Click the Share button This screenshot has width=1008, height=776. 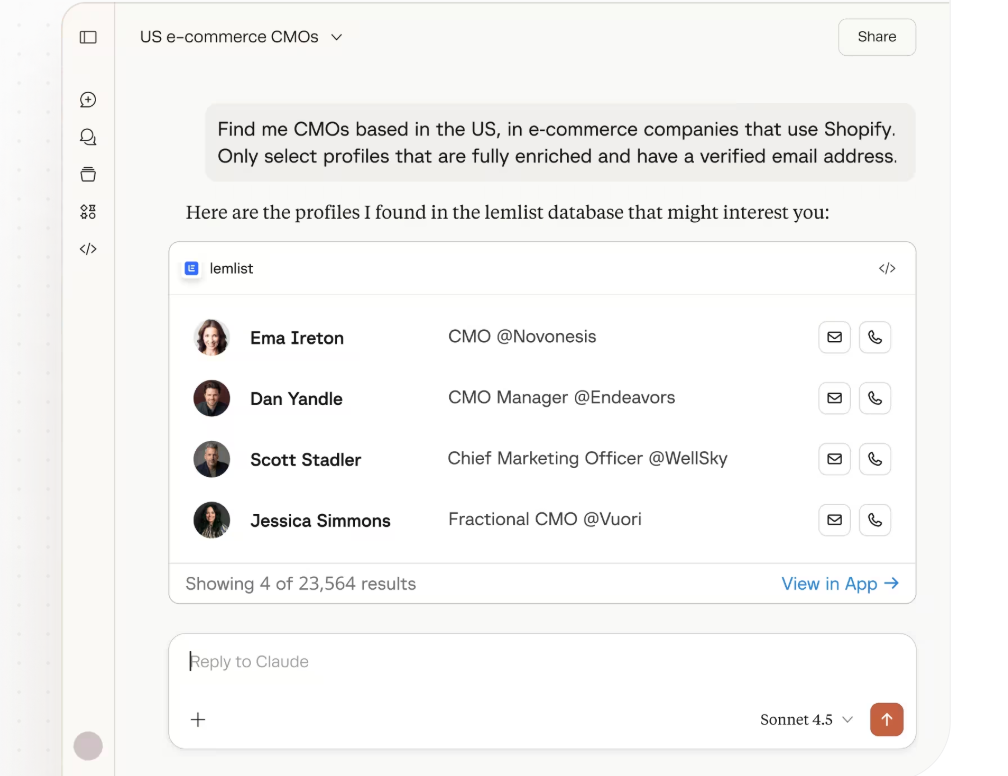pos(877,37)
